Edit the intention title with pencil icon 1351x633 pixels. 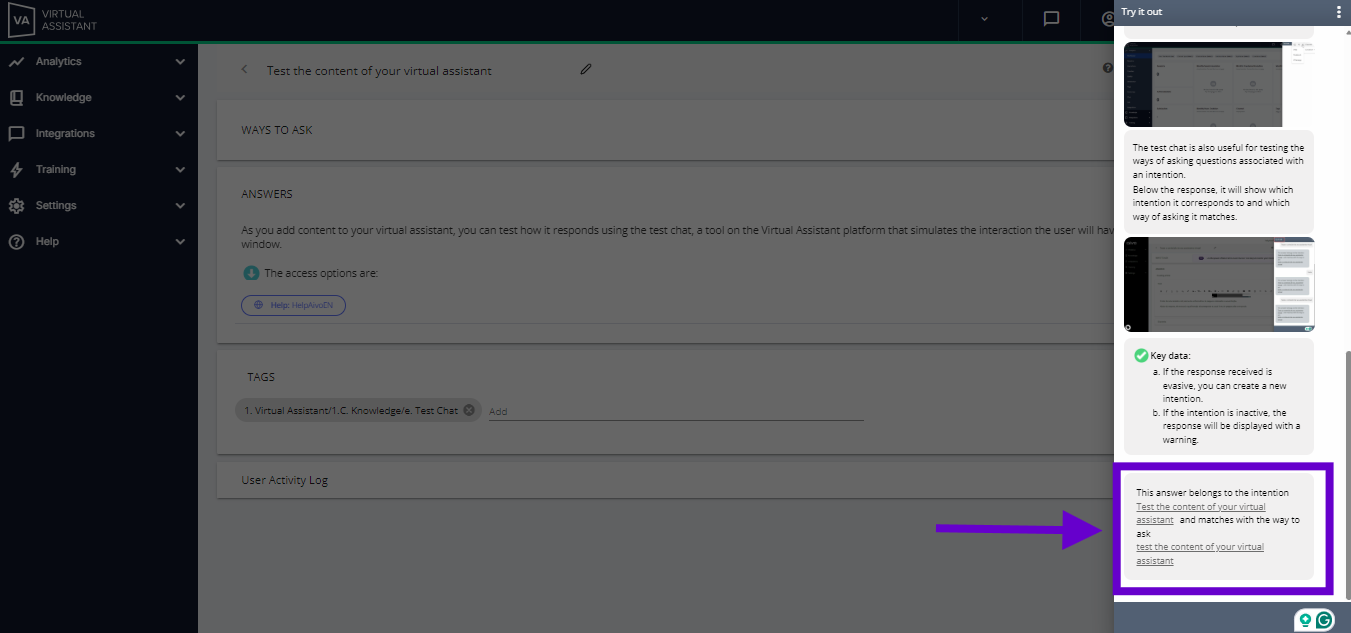pos(586,69)
